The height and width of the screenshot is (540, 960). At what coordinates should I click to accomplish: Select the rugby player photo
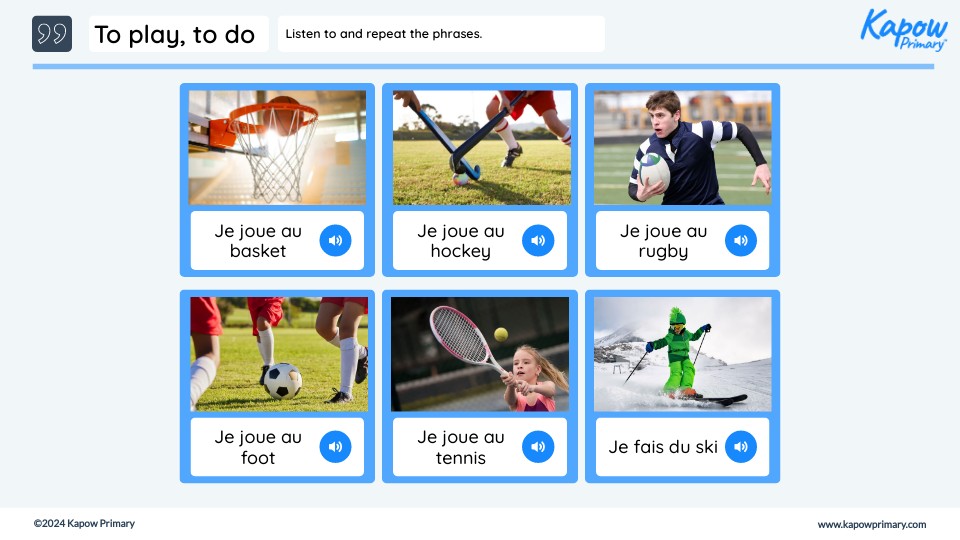[x=683, y=148]
